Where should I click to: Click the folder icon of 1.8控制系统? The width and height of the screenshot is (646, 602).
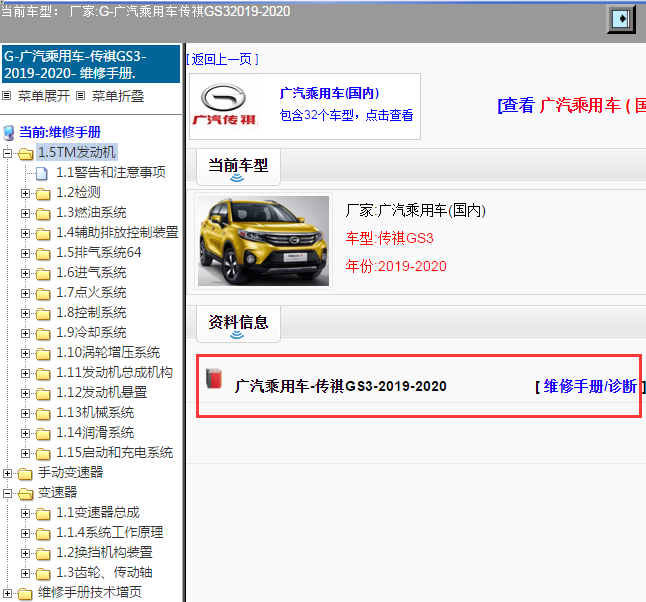(x=43, y=314)
